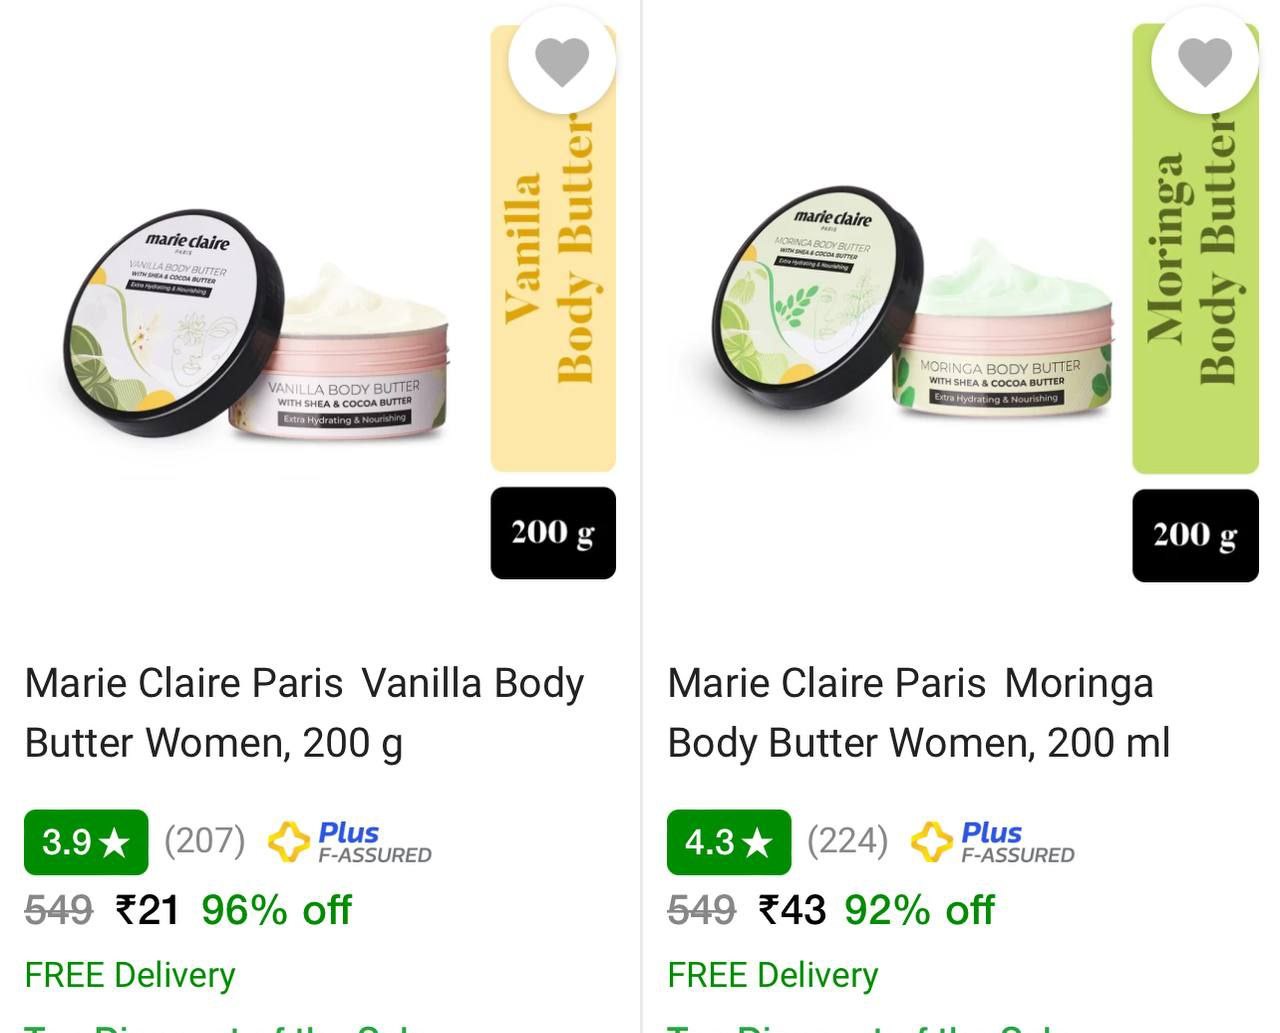
Task: Tap the 92% off discount text
Action: point(919,910)
